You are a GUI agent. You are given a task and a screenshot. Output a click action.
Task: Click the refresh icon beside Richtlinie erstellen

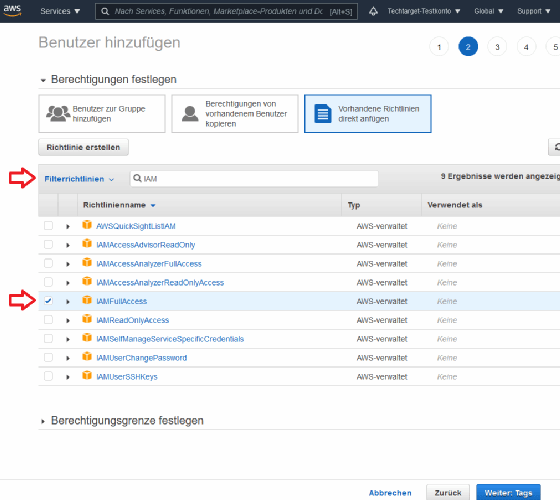coord(556,147)
